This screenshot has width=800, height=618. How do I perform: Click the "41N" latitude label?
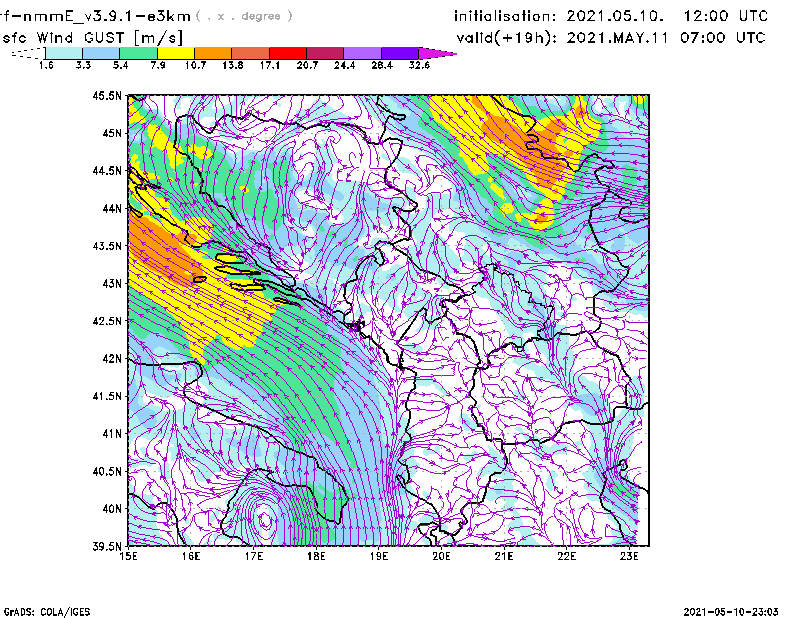click(x=112, y=433)
